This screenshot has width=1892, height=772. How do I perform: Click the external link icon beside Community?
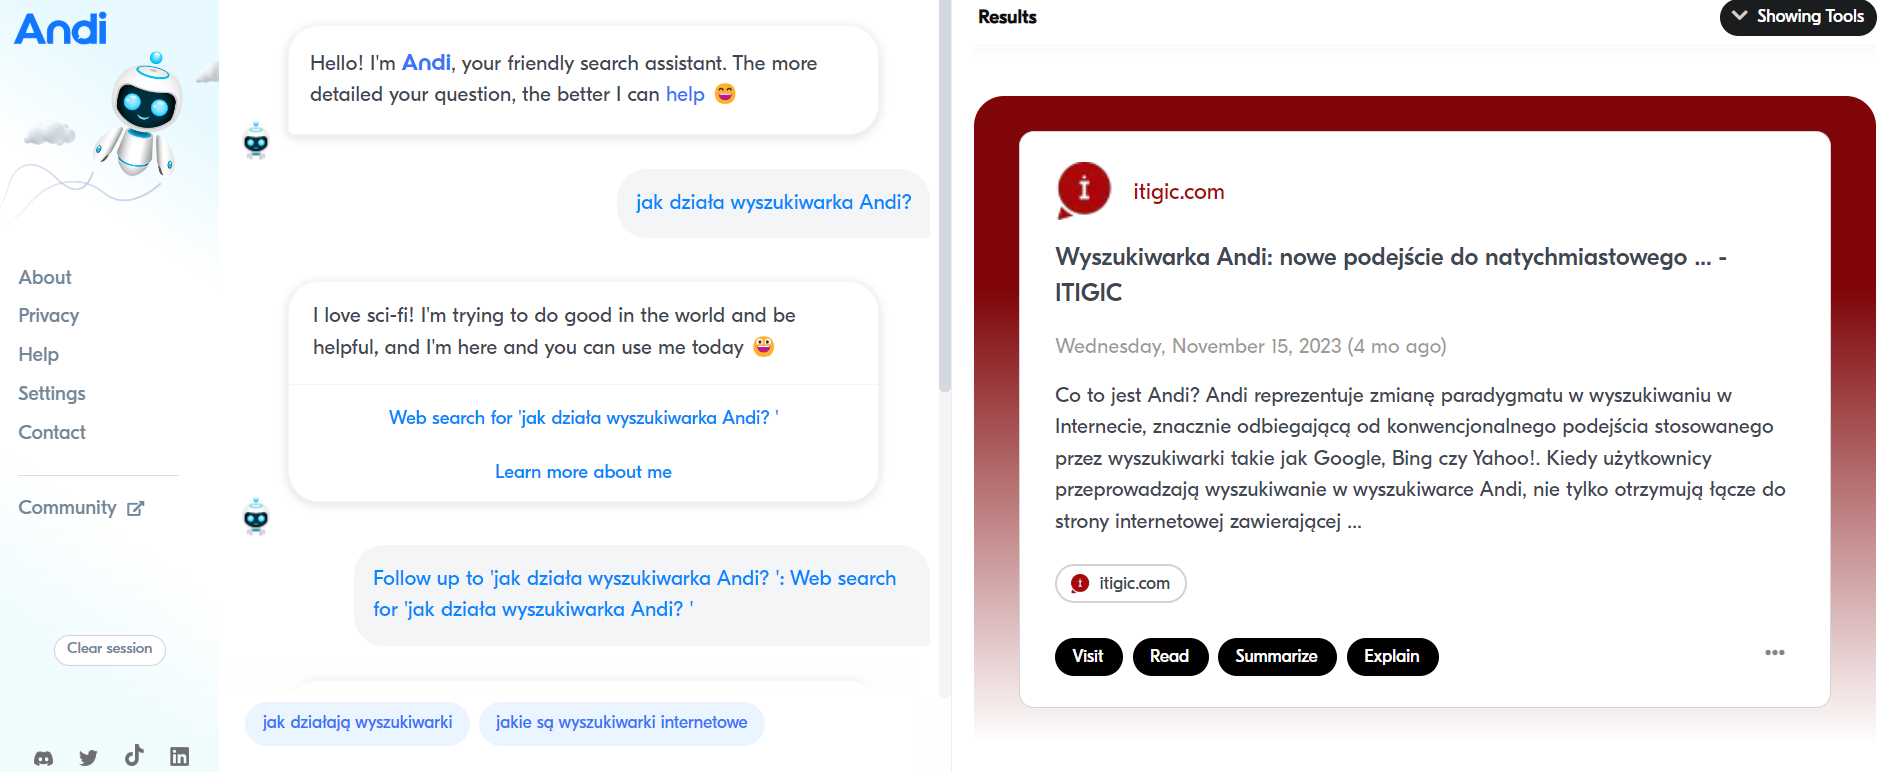point(136,508)
